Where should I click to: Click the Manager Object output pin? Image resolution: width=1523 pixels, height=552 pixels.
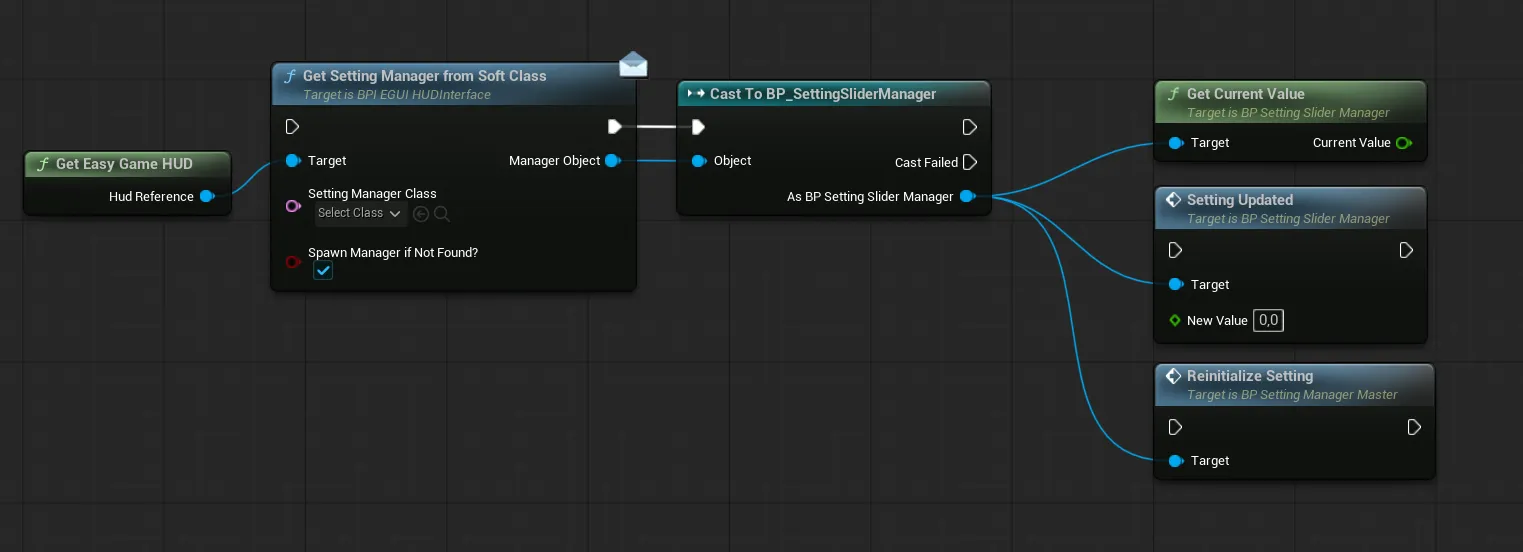point(612,161)
